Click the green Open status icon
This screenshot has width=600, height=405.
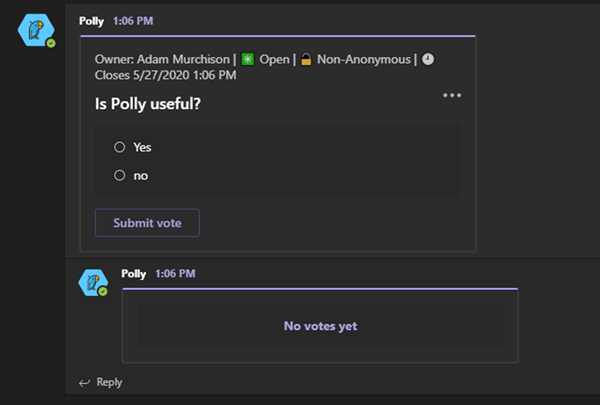[x=247, y=59]
